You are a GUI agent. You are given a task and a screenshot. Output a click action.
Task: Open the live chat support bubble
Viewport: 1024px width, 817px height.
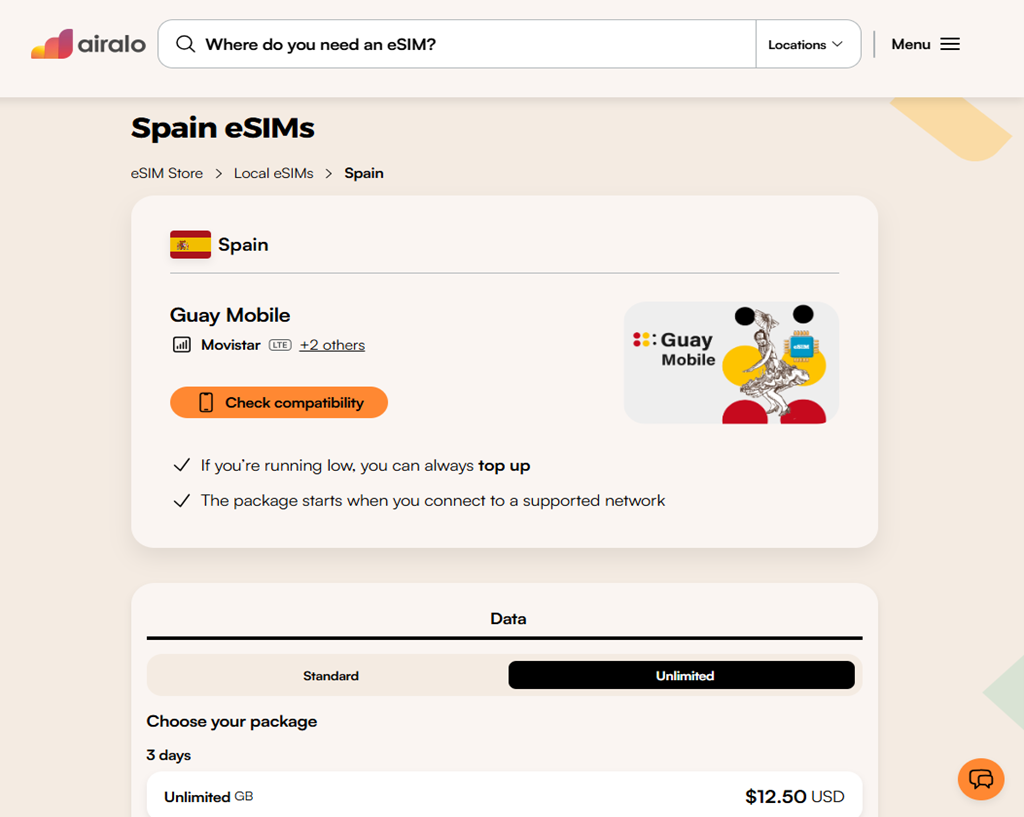click(x=980, y=779)
